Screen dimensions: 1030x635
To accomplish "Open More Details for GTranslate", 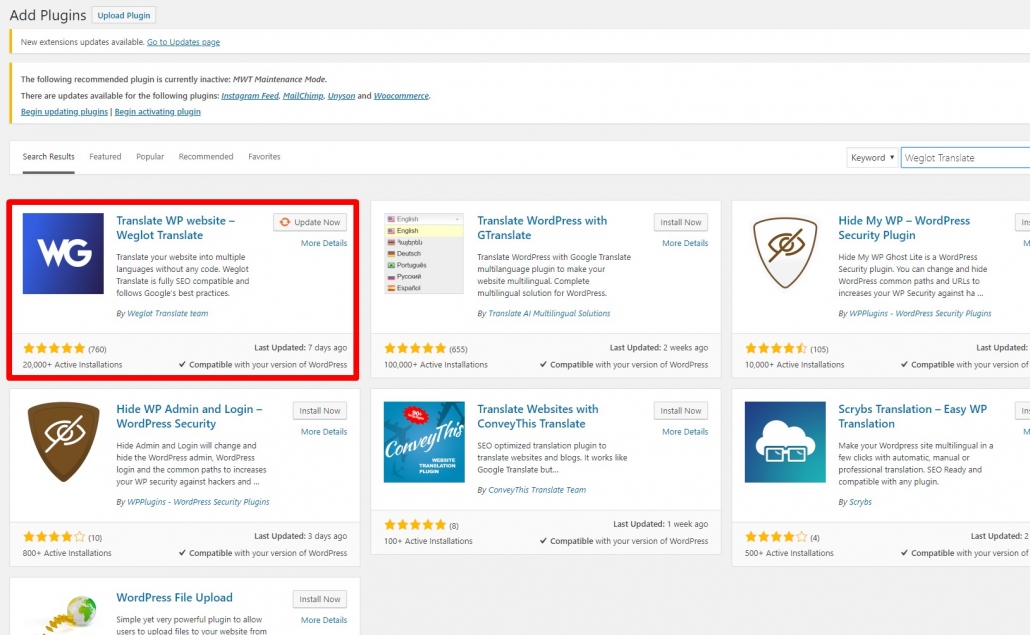I will [x=685, y=243].
